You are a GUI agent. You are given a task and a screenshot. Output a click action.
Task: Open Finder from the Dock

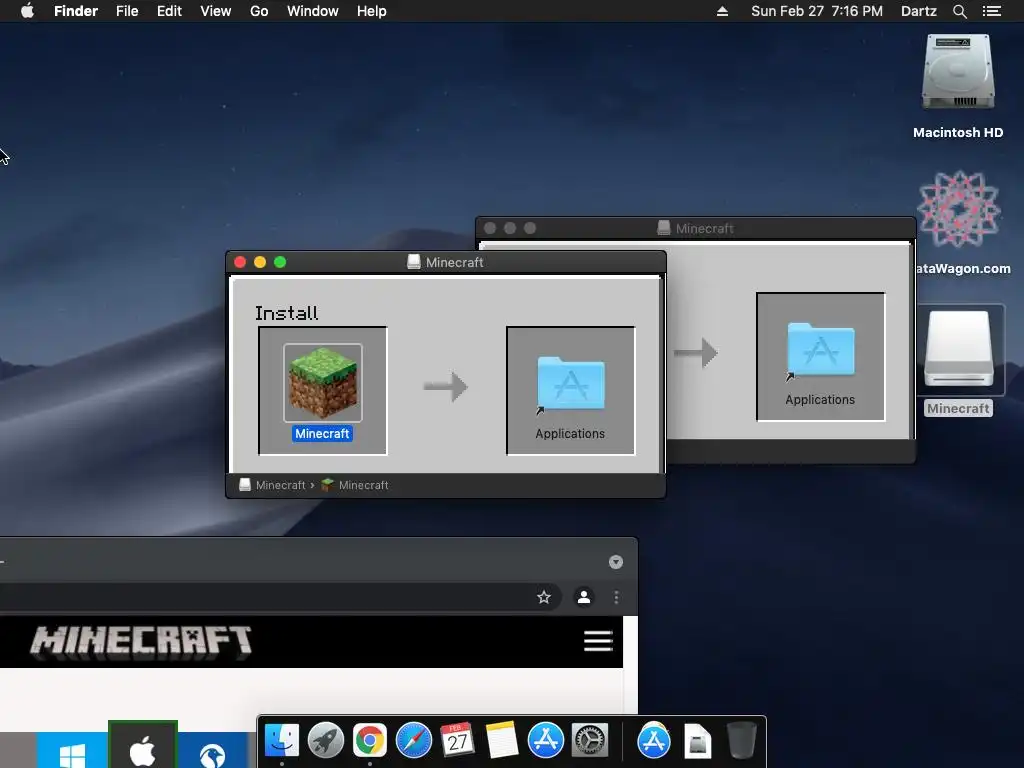pyautogui.click(x=282, y=741)
